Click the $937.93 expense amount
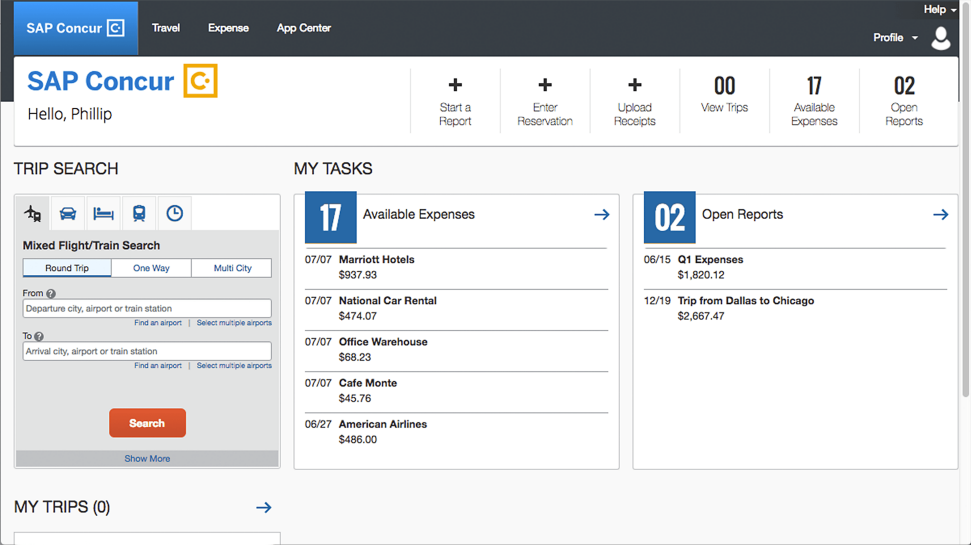971x545 pixels. [x=357, y=275]
